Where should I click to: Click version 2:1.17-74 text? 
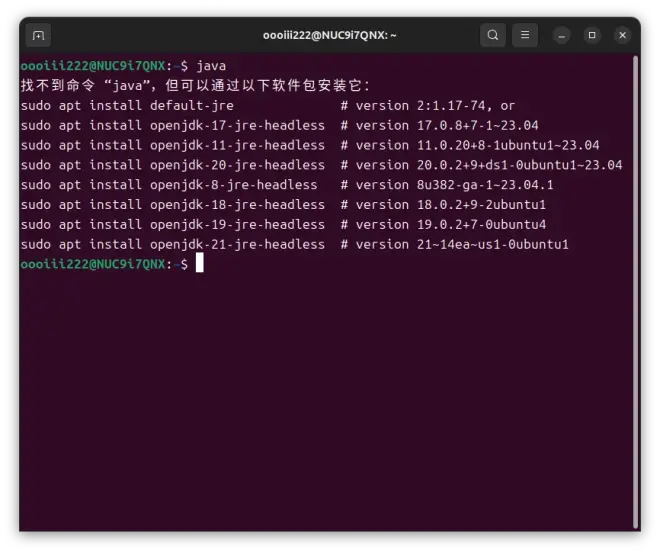(421, 106)
